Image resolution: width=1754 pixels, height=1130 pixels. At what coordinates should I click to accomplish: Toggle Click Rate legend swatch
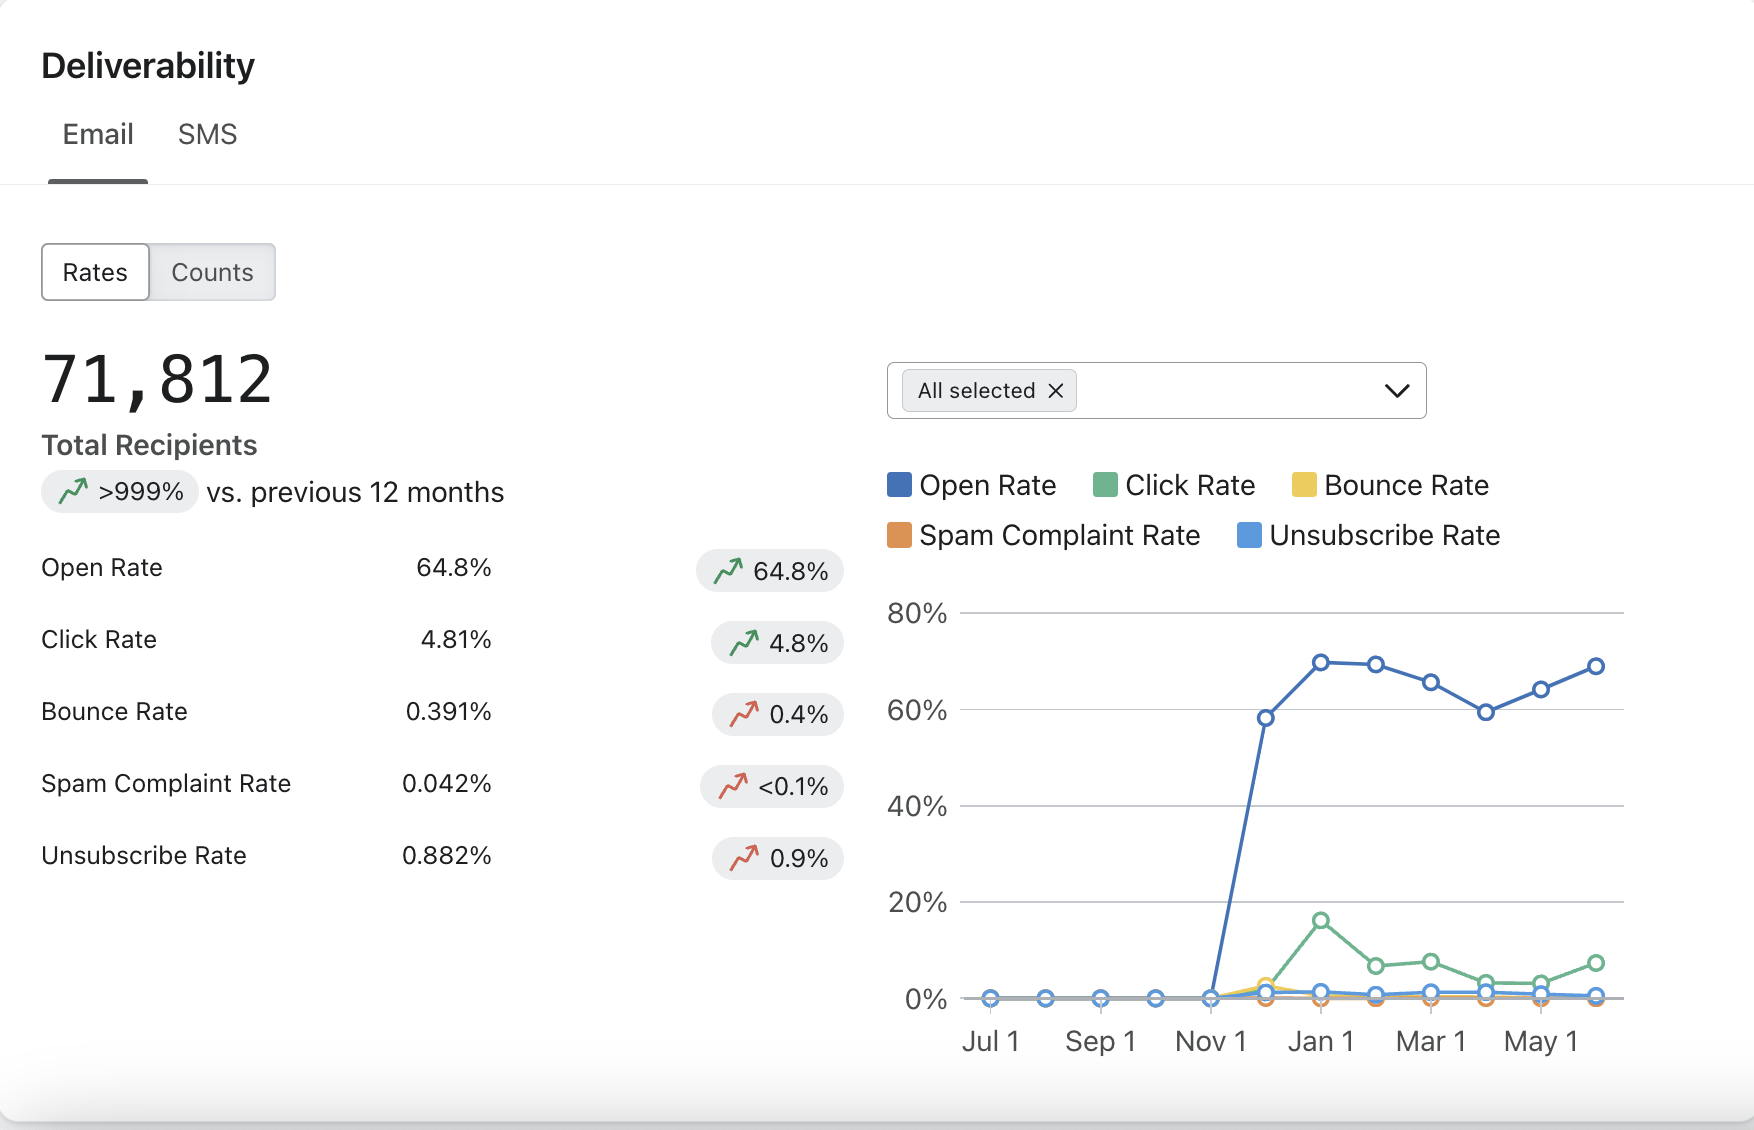tap(1105, 485)
